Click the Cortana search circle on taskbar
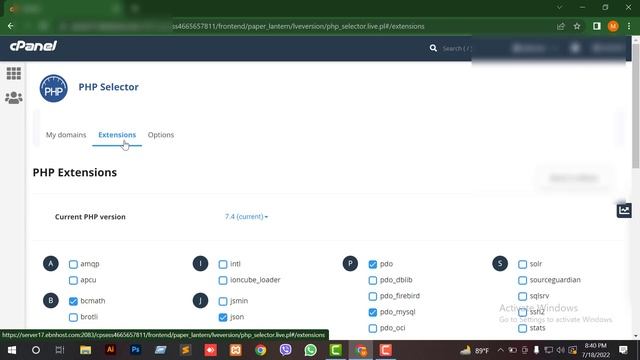The height and width of the screenshot is (360, 640). [36, 350]
